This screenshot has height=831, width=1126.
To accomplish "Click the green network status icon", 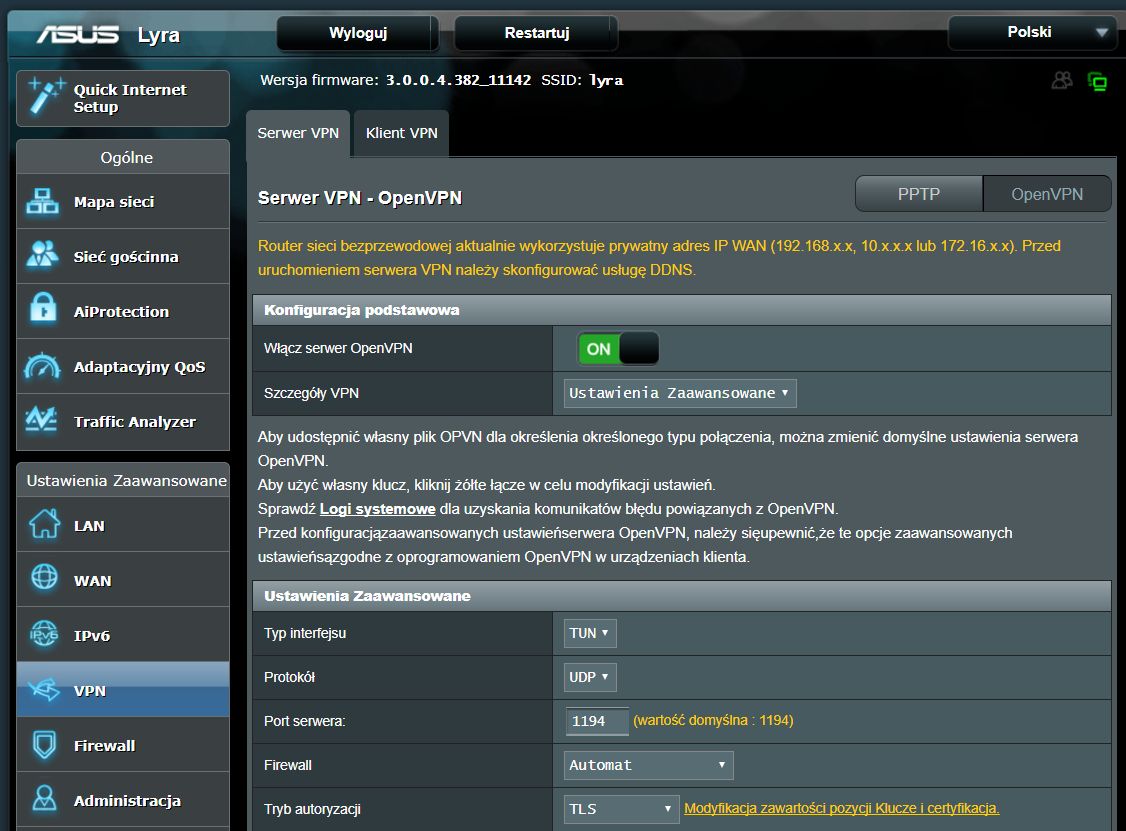I will pos(1097,81).
